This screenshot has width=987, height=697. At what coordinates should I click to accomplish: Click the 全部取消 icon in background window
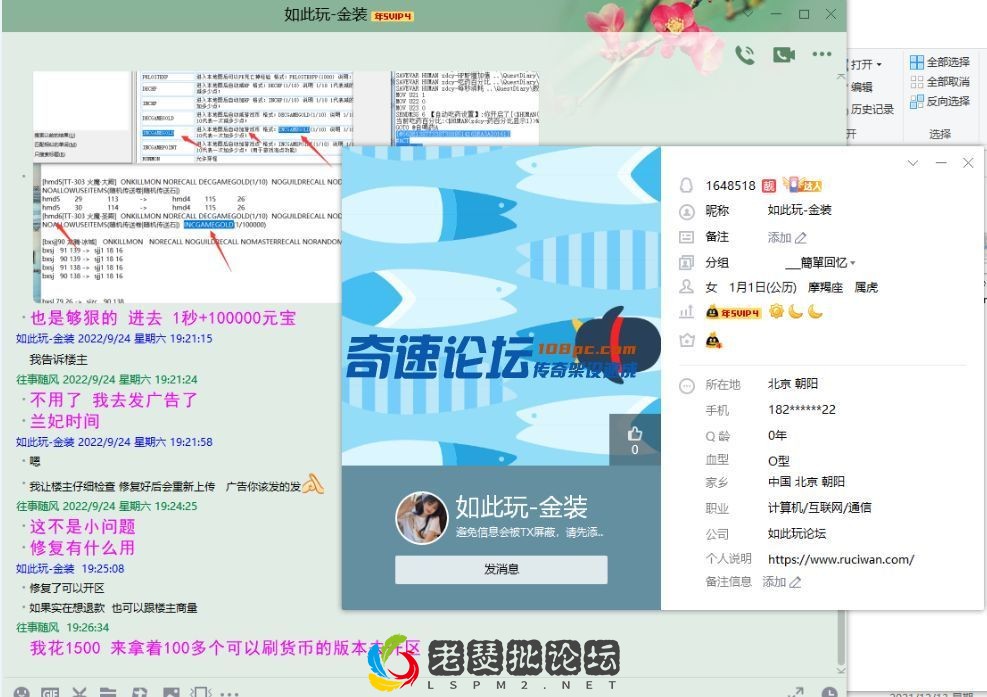(x=916, y=82)
